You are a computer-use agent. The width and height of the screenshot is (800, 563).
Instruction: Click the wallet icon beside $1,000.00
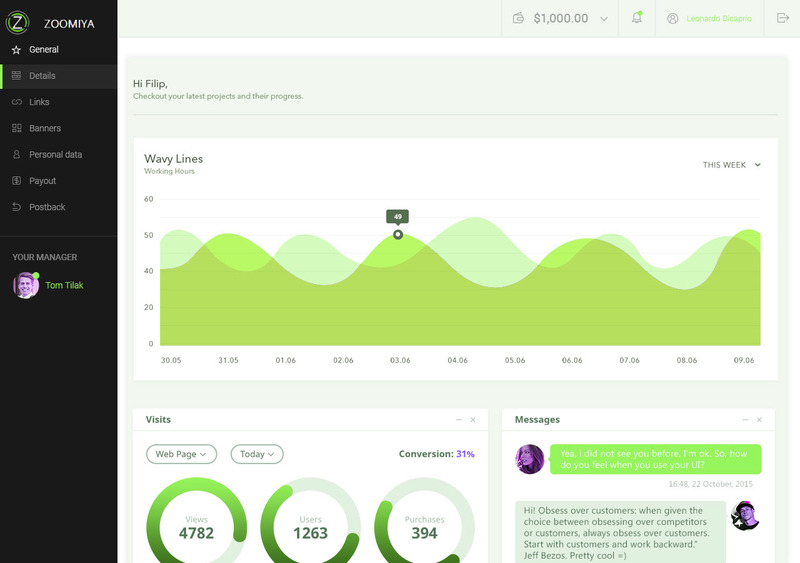[518, 18]
